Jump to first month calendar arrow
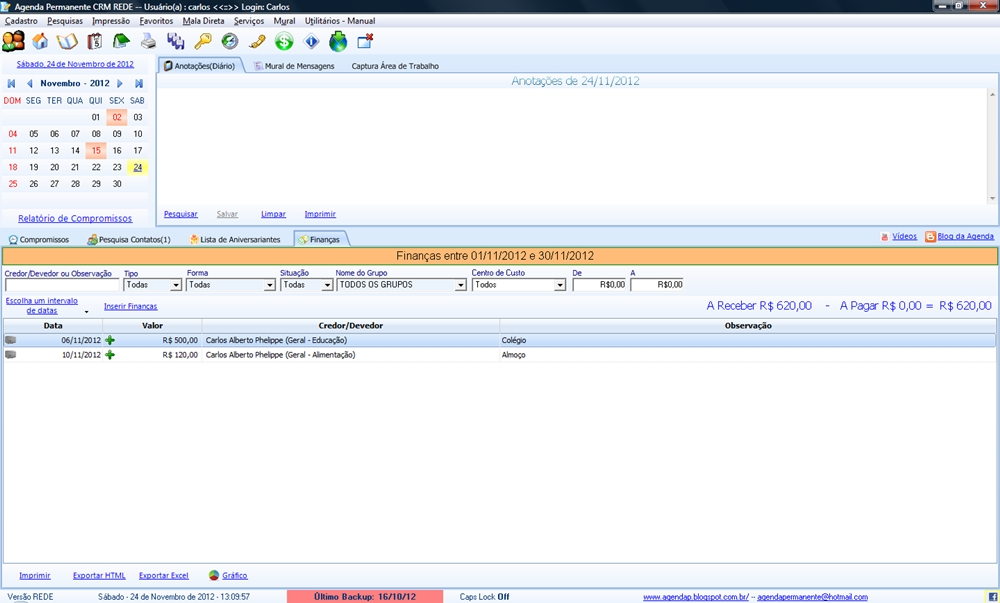Screen dimensions: 1000x603 pos(11,84)
